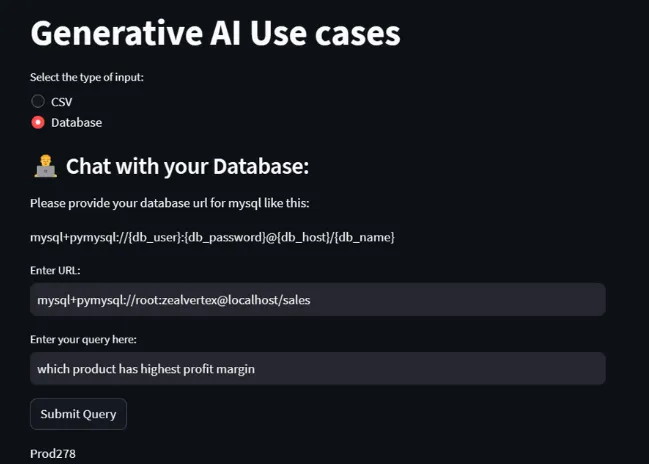
Task: Click the word 'sales' in the URL field
Action: [295, 300]
